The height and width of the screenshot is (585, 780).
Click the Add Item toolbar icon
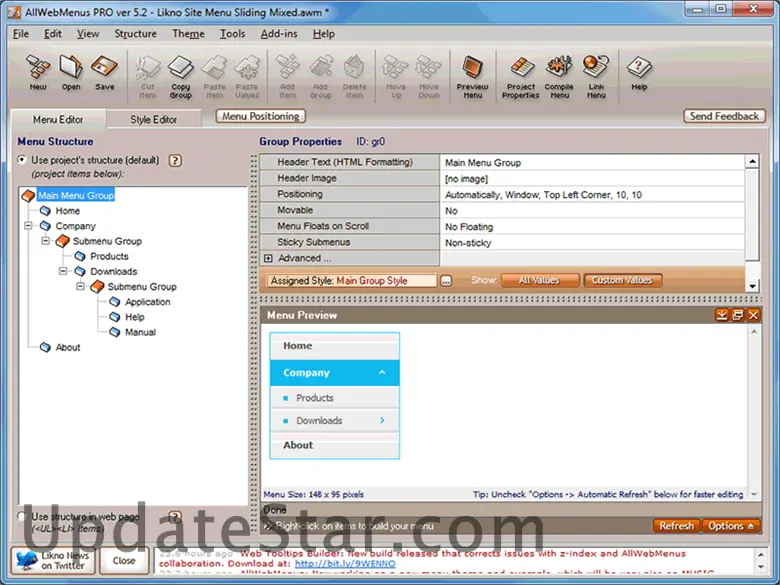tap(288, 77)
